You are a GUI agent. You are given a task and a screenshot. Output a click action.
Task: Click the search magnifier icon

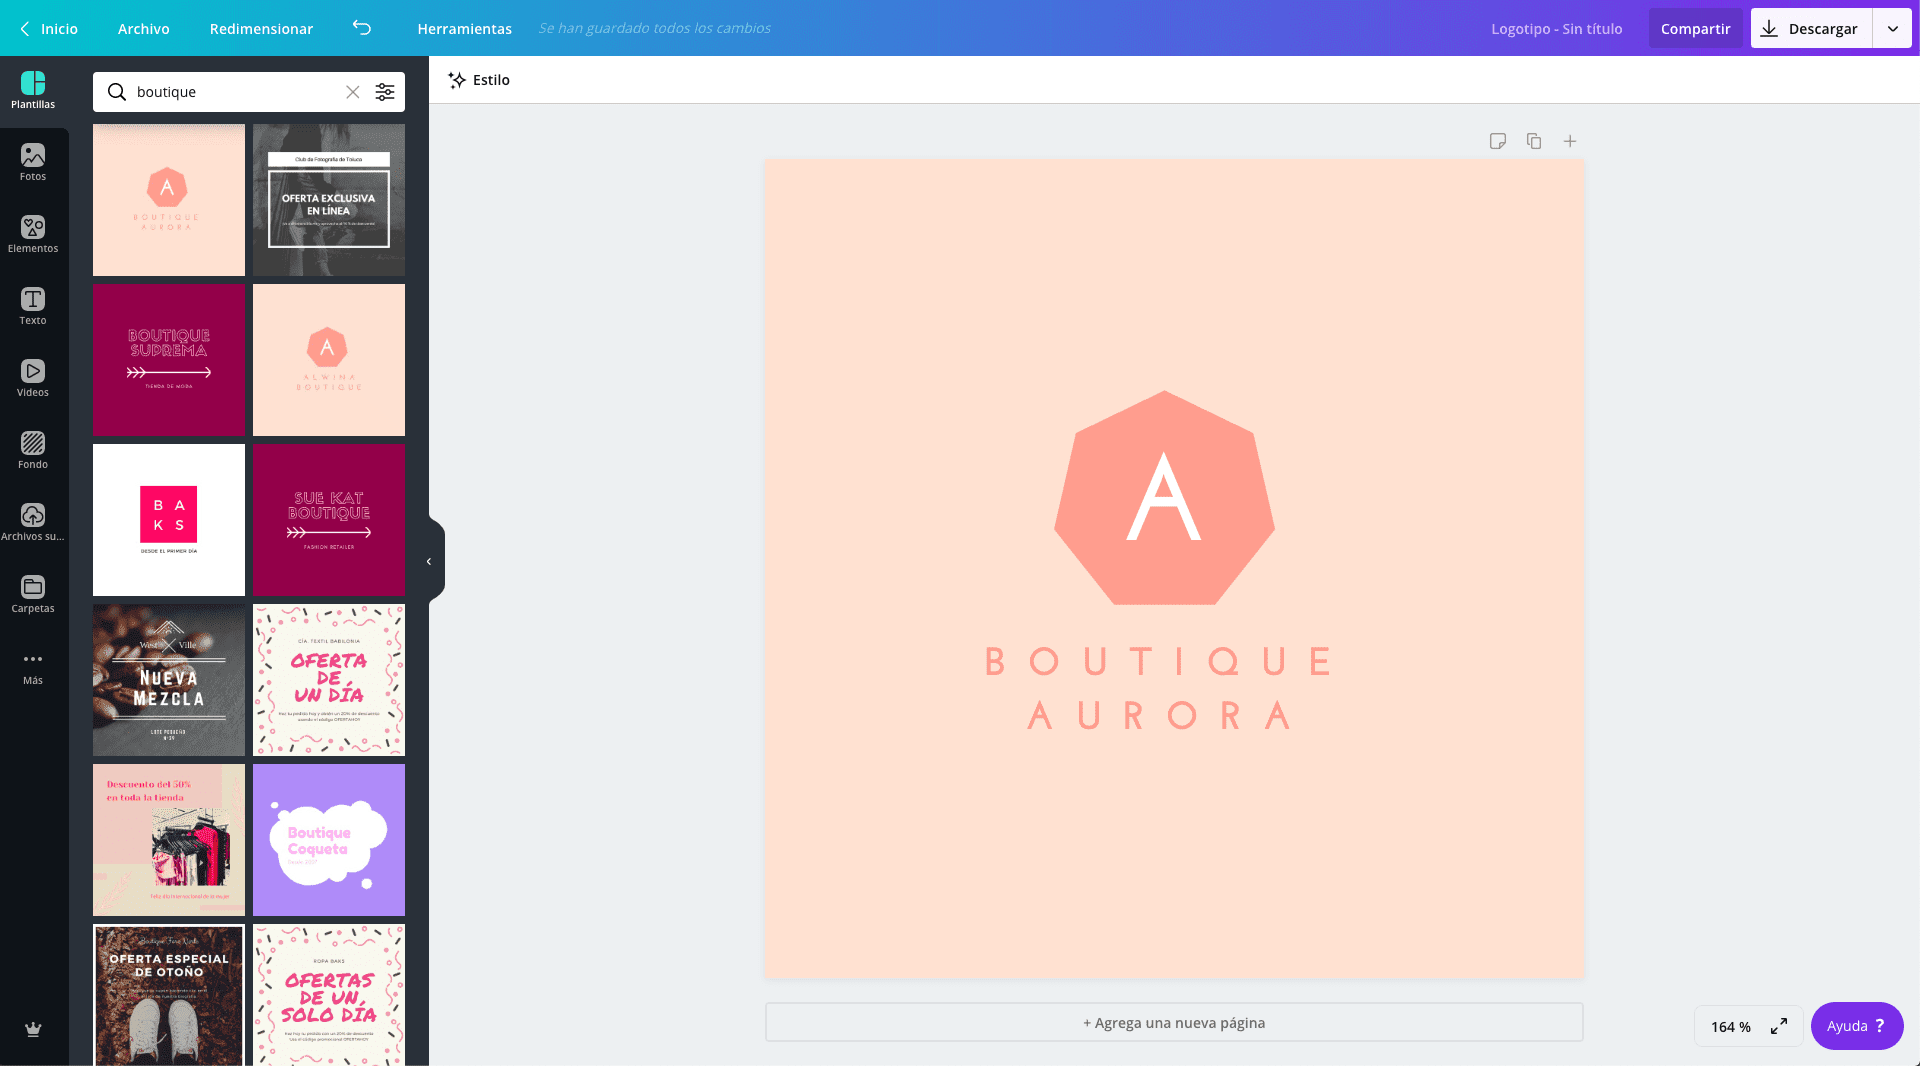point(117,92)
